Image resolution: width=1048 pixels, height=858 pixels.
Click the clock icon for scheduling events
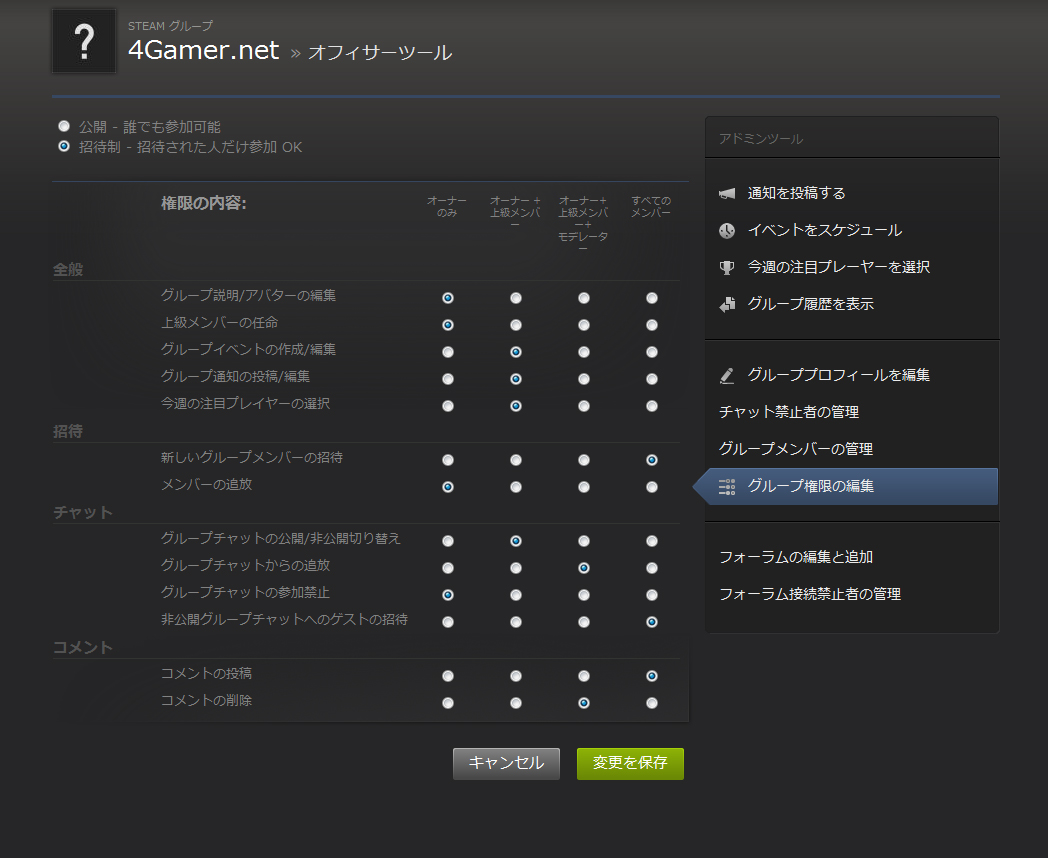point(727,231)
